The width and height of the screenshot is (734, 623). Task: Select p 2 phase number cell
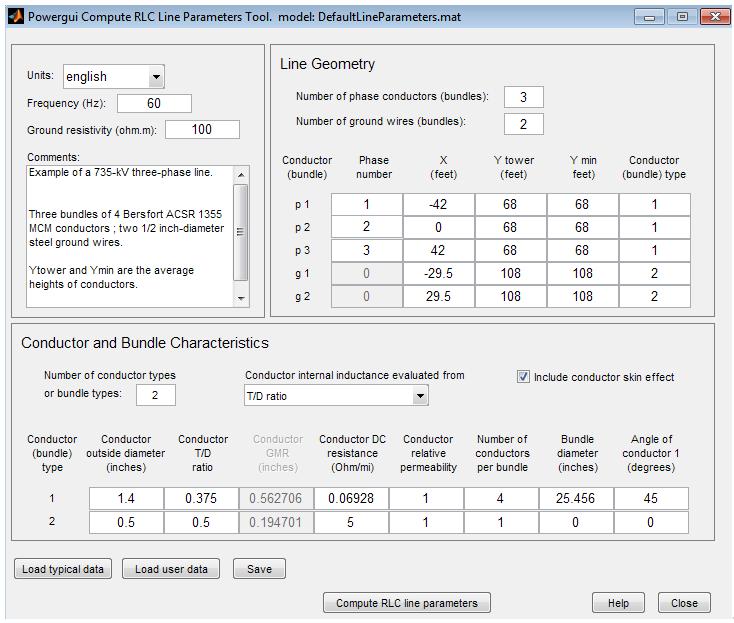tap(367, 227)
